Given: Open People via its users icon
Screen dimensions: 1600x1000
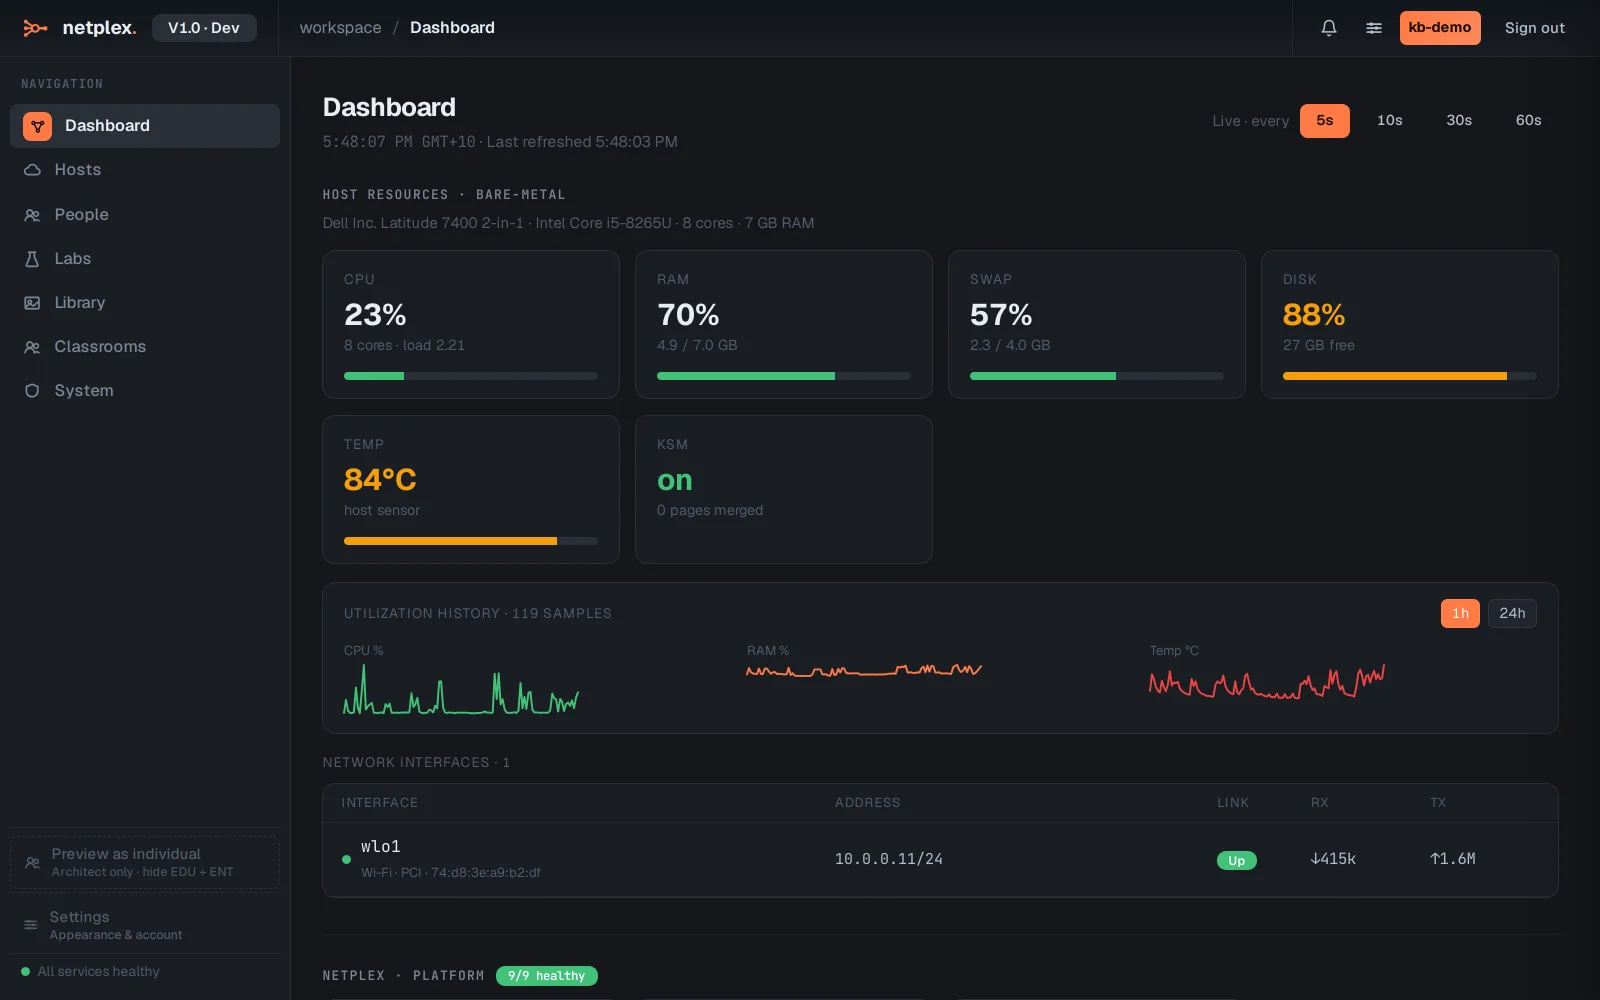Looking at the screenshot, I should click(32, 215).
